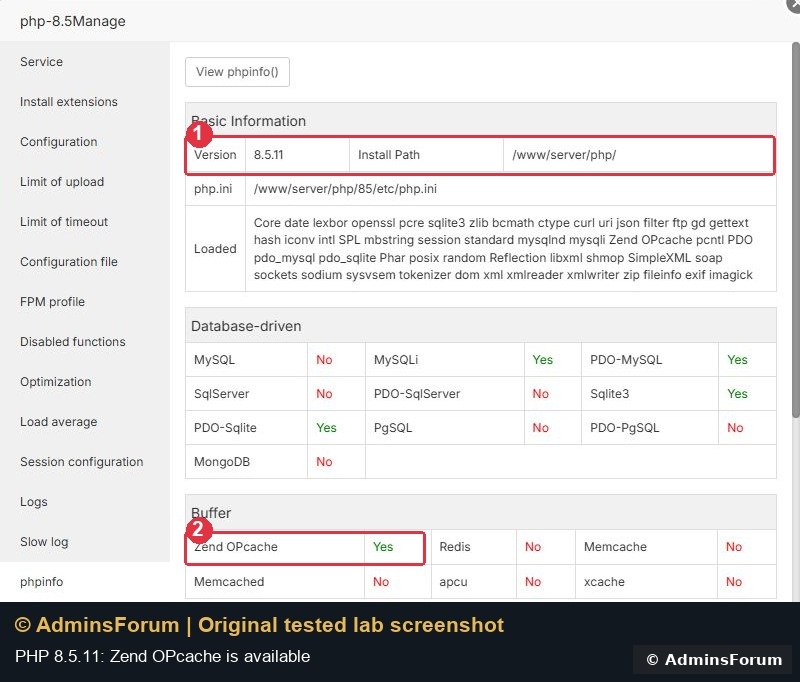Viewport: 800px width, 682px height.
Task: Open the Slow log section
Action: point(44,542)
